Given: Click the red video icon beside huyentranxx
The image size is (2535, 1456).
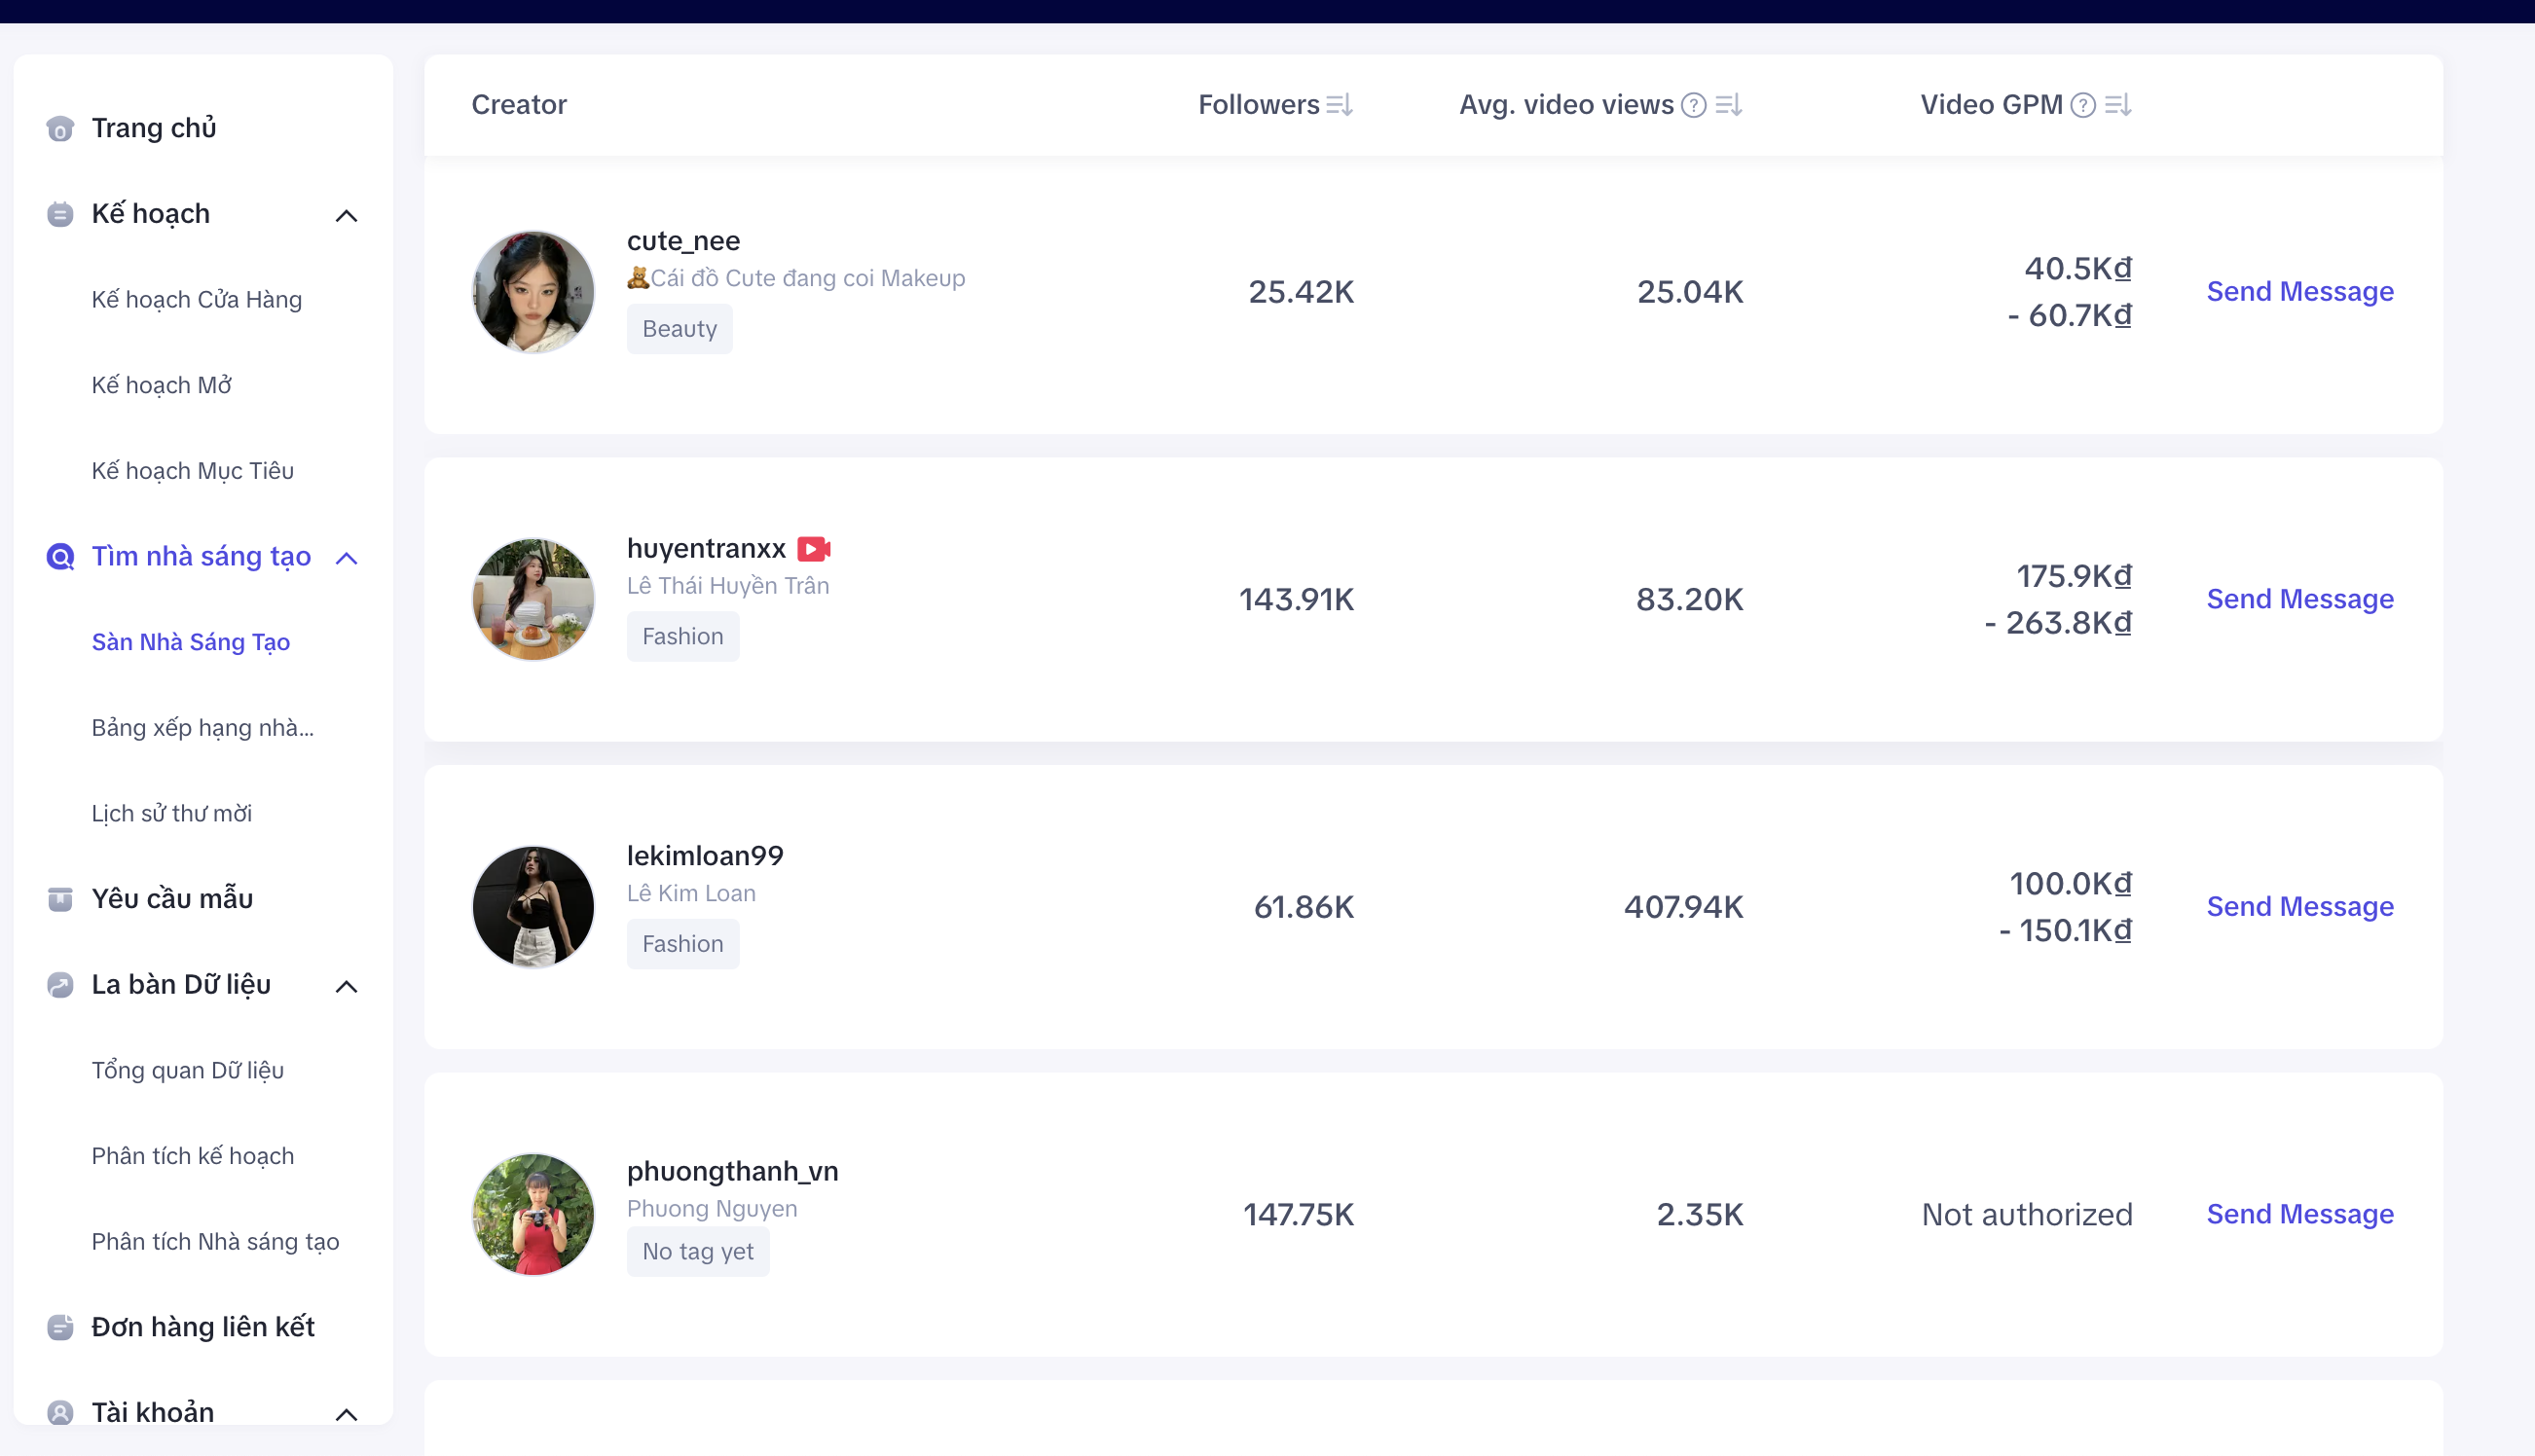Looking at the screenshot, I should pyautogui.click(x=813, y=549).
